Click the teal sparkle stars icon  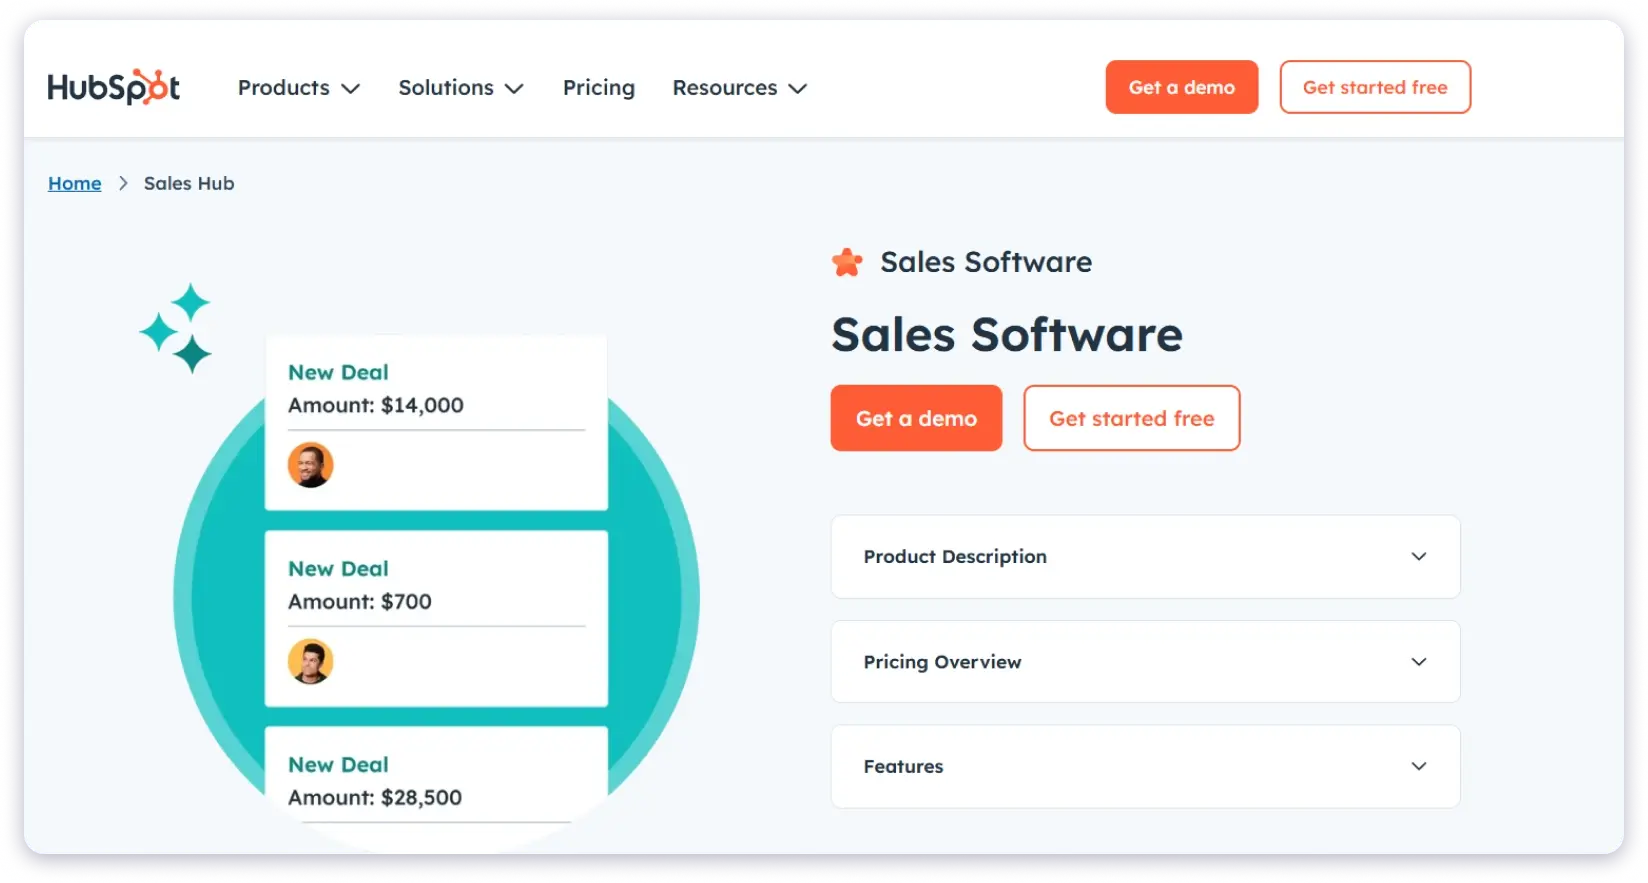point(177,328)
